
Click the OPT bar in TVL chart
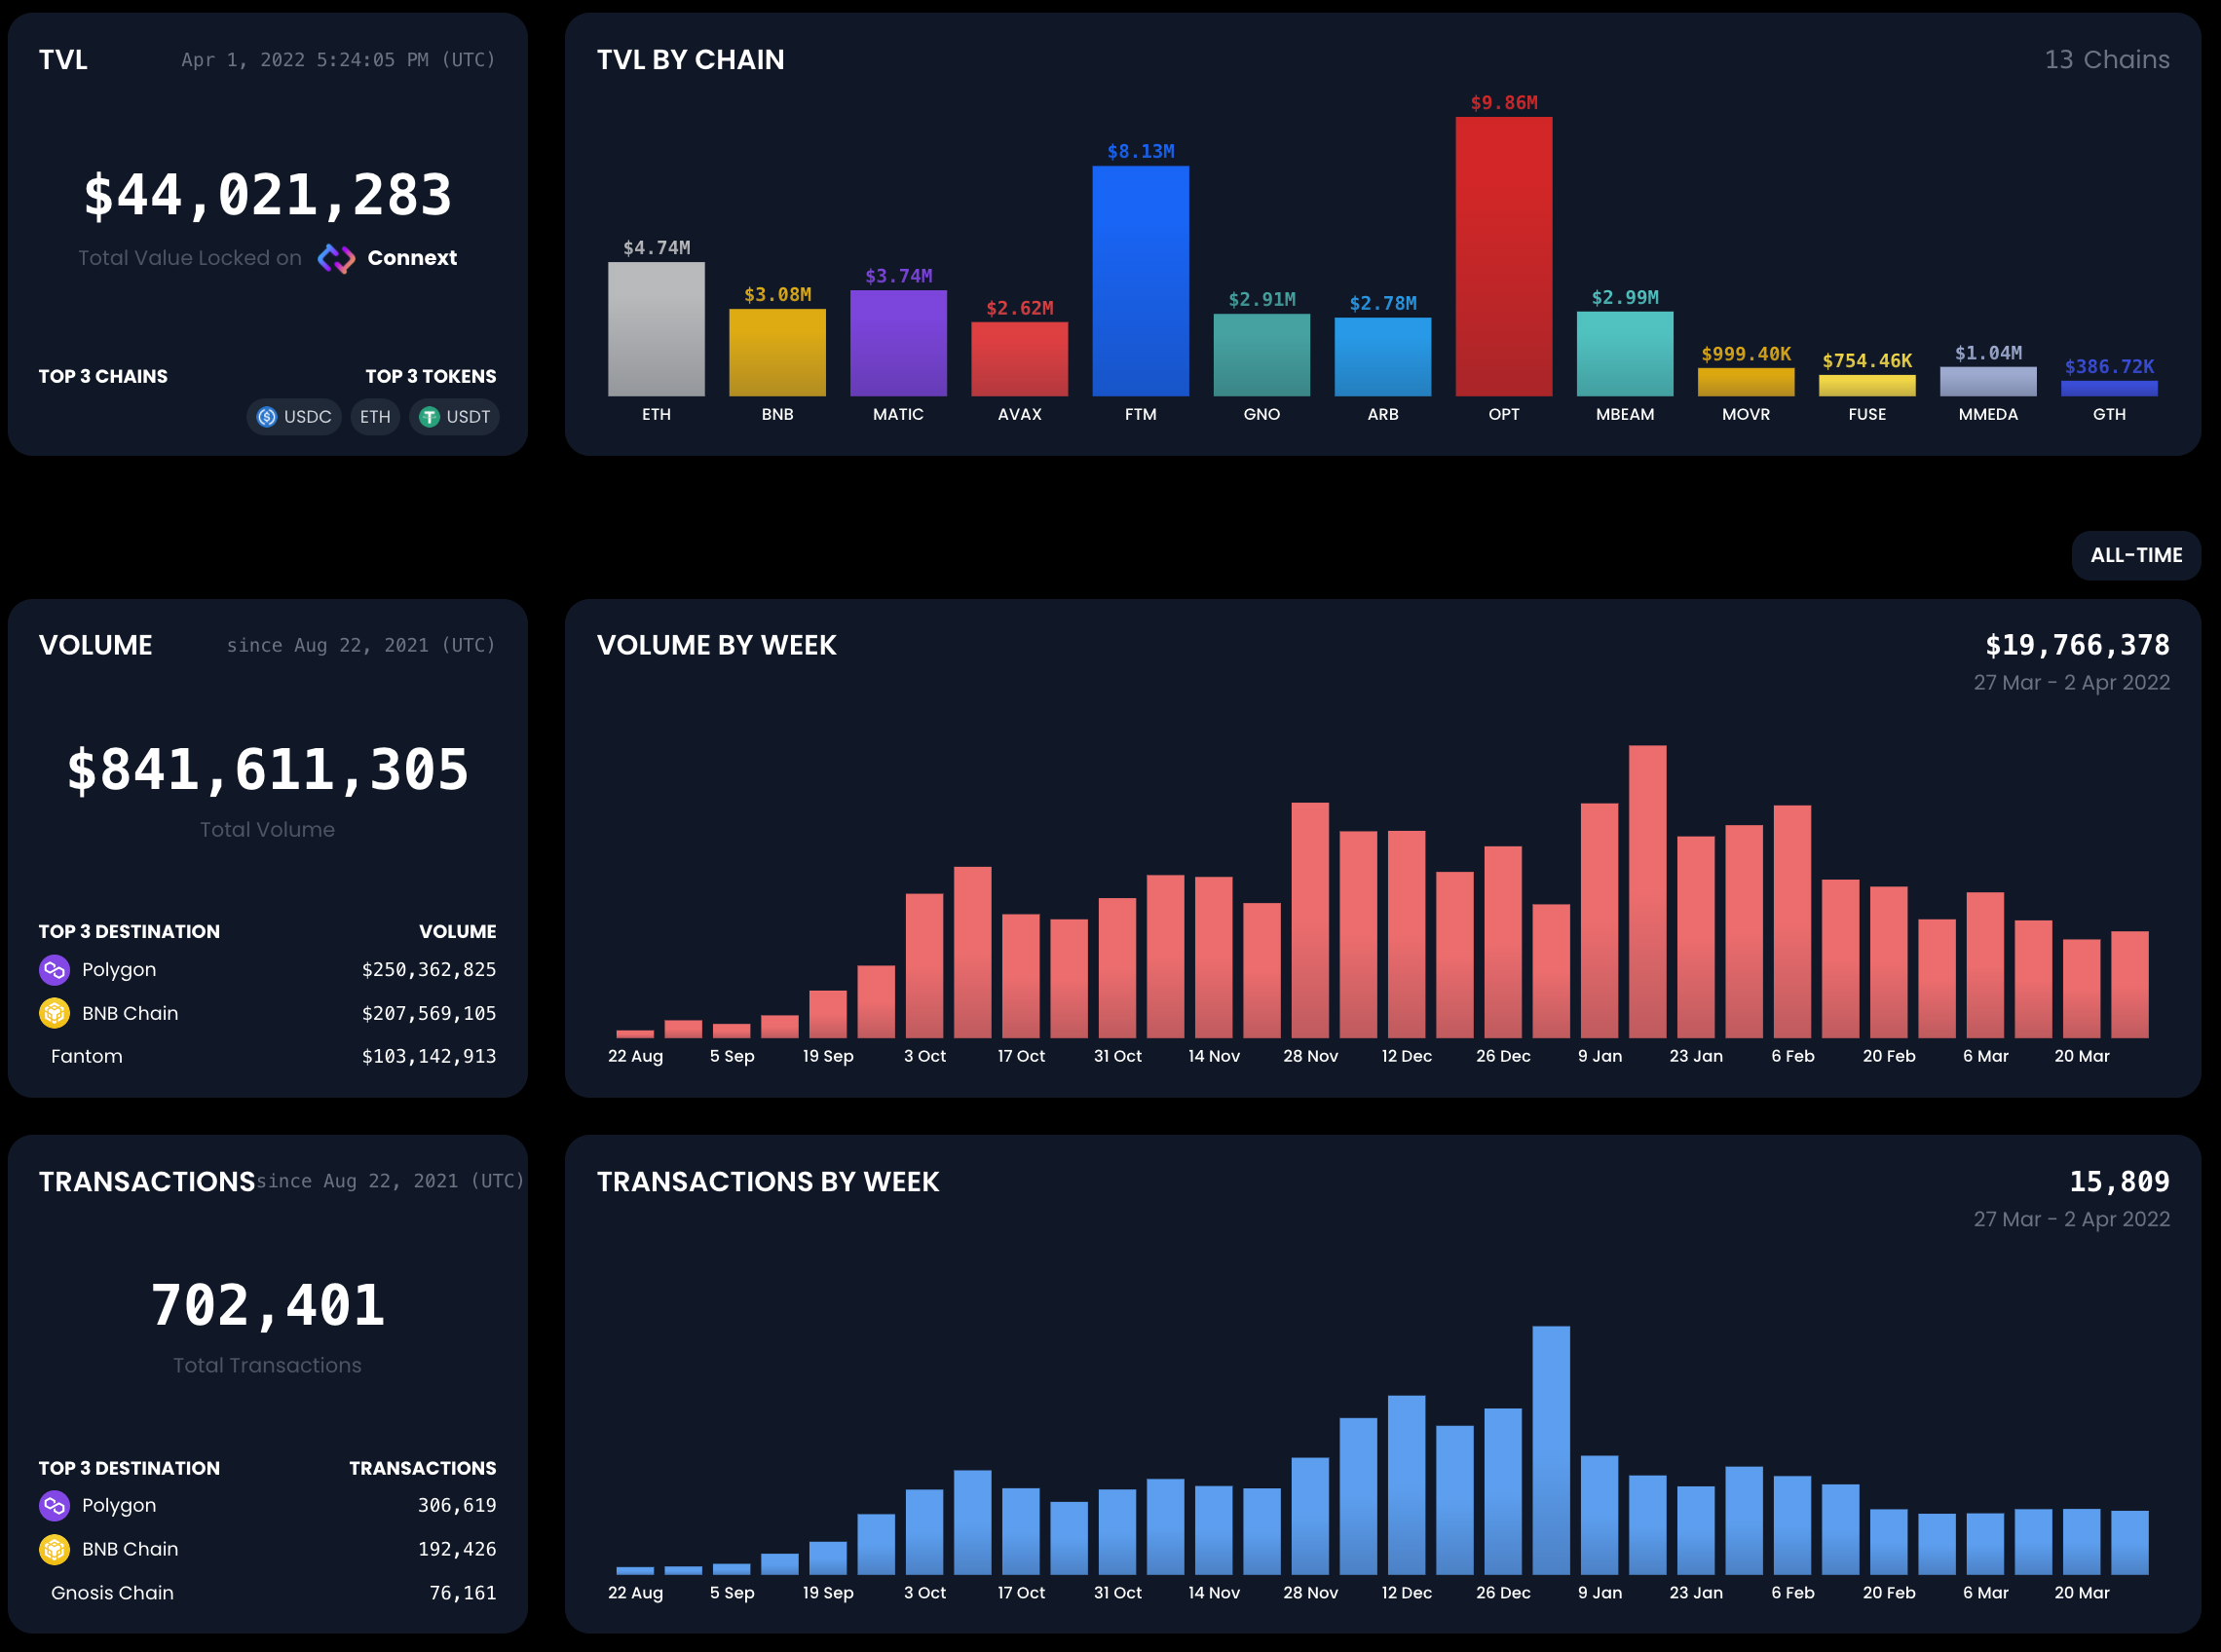(1503, 257)
